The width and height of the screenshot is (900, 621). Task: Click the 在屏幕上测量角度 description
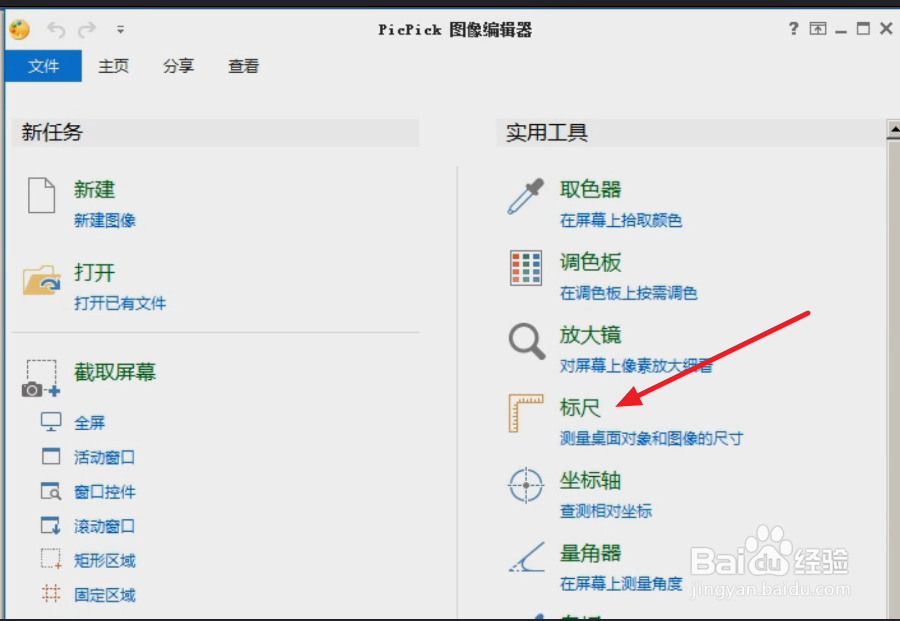pos(621,584)
